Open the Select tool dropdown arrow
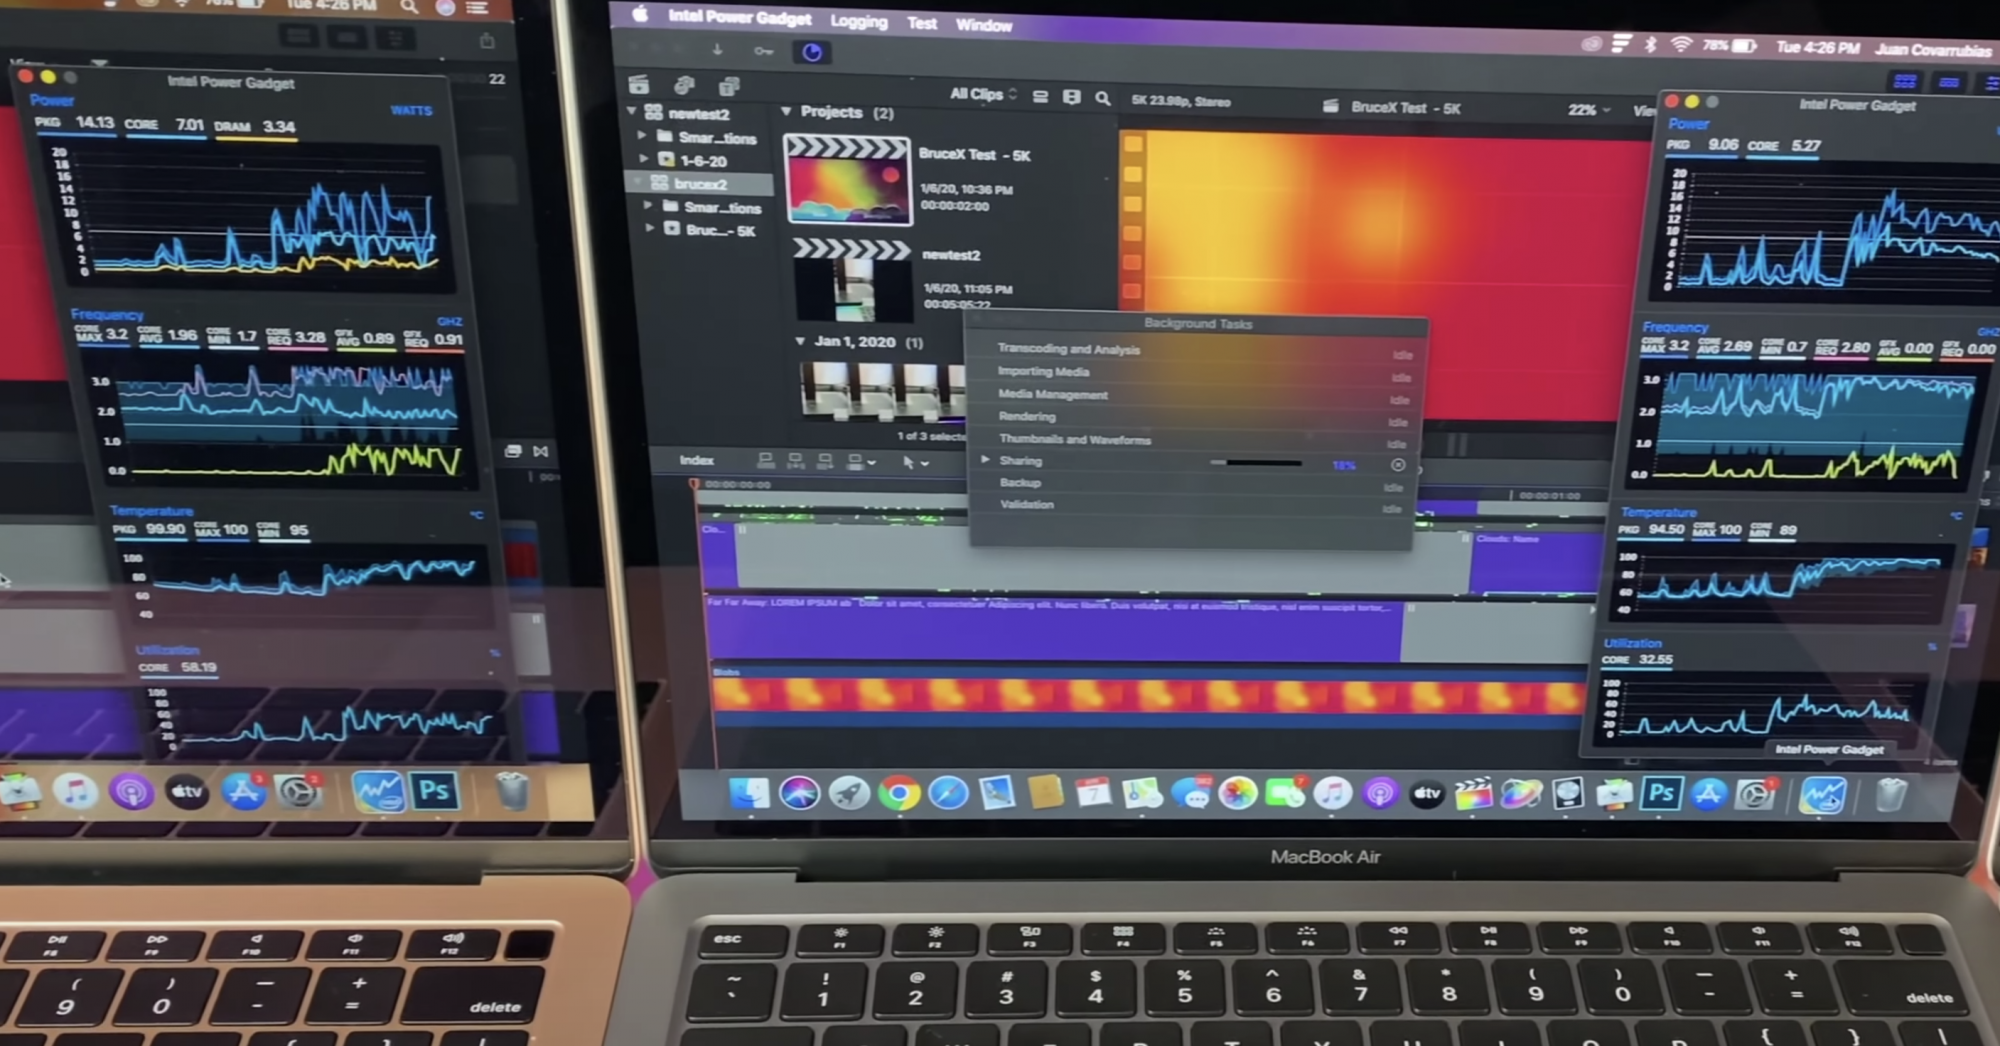2000x1046 pixels. click(x=925, y=463)
